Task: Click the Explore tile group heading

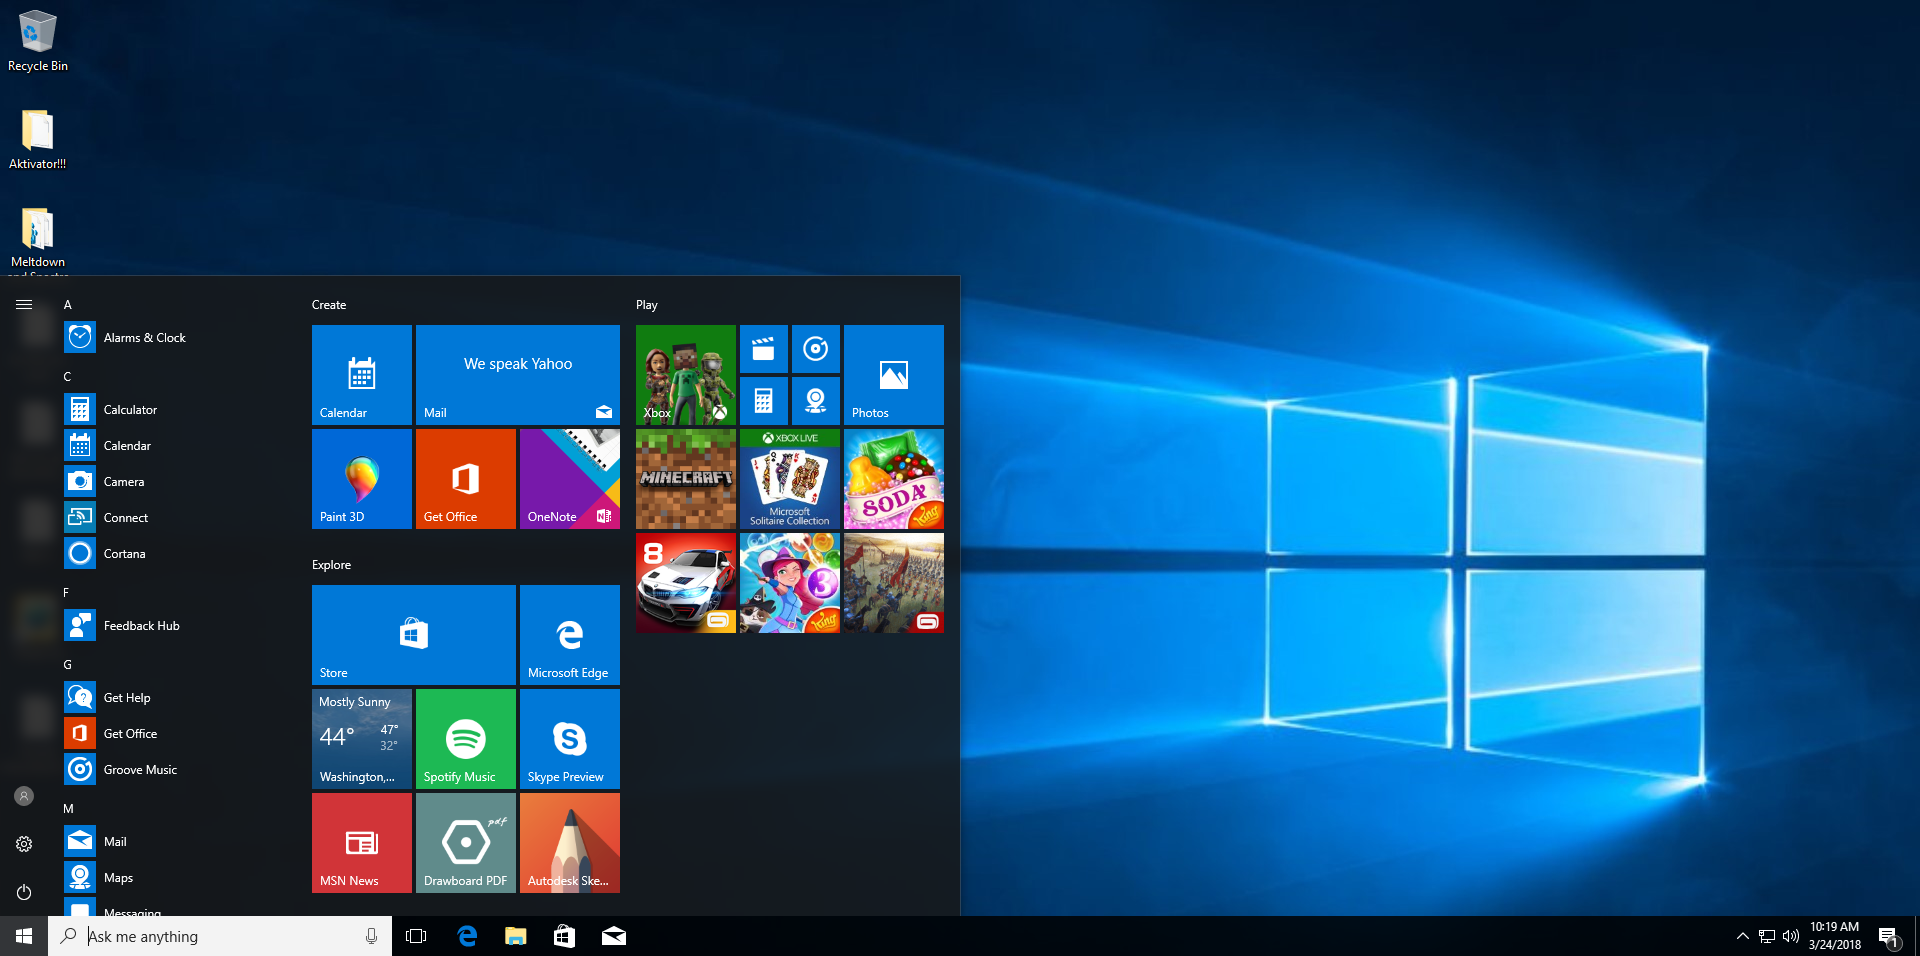Action: 331,565
